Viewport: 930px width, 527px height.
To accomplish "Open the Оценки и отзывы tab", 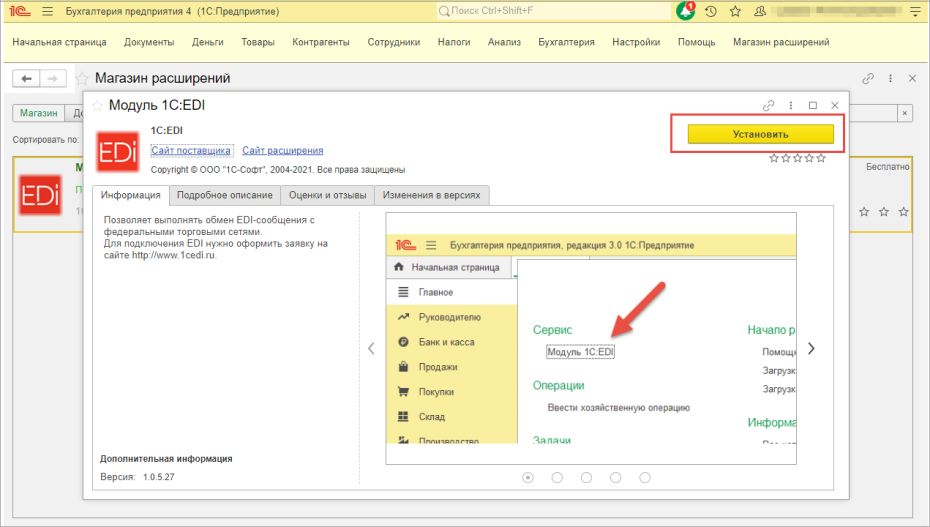I will [327, 195].
